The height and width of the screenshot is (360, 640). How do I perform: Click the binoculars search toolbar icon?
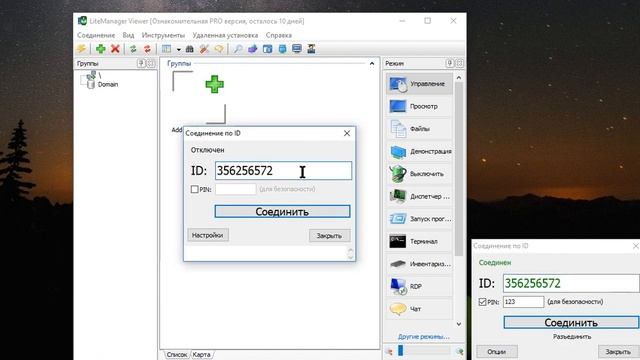190,49
